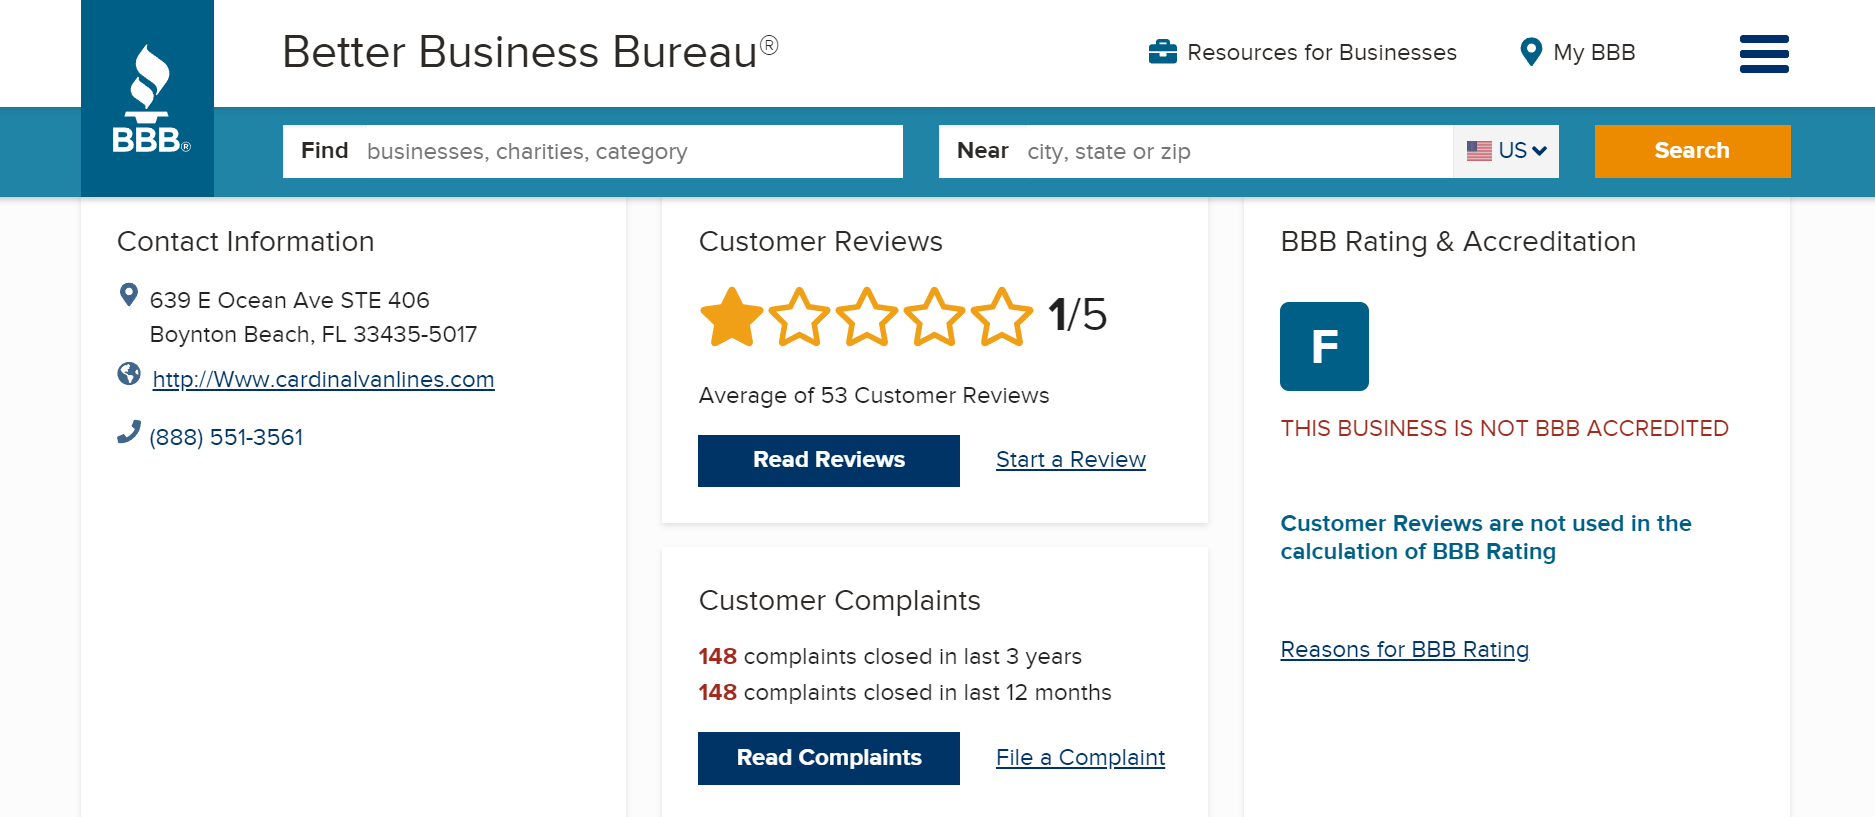The image size is (1875, 817).
Task: Click the F rating badge
Action: click(1324, 346)
